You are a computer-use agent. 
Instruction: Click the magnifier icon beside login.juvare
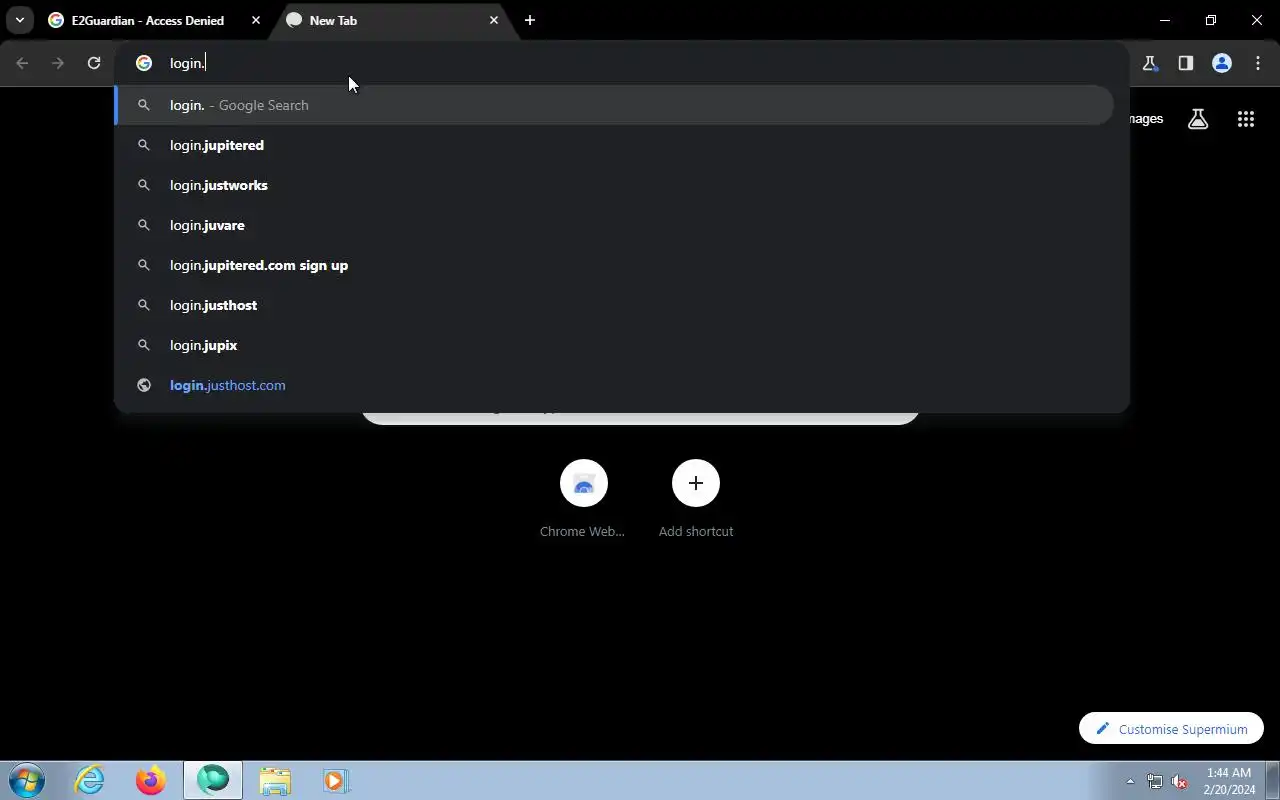click(144, 225)
